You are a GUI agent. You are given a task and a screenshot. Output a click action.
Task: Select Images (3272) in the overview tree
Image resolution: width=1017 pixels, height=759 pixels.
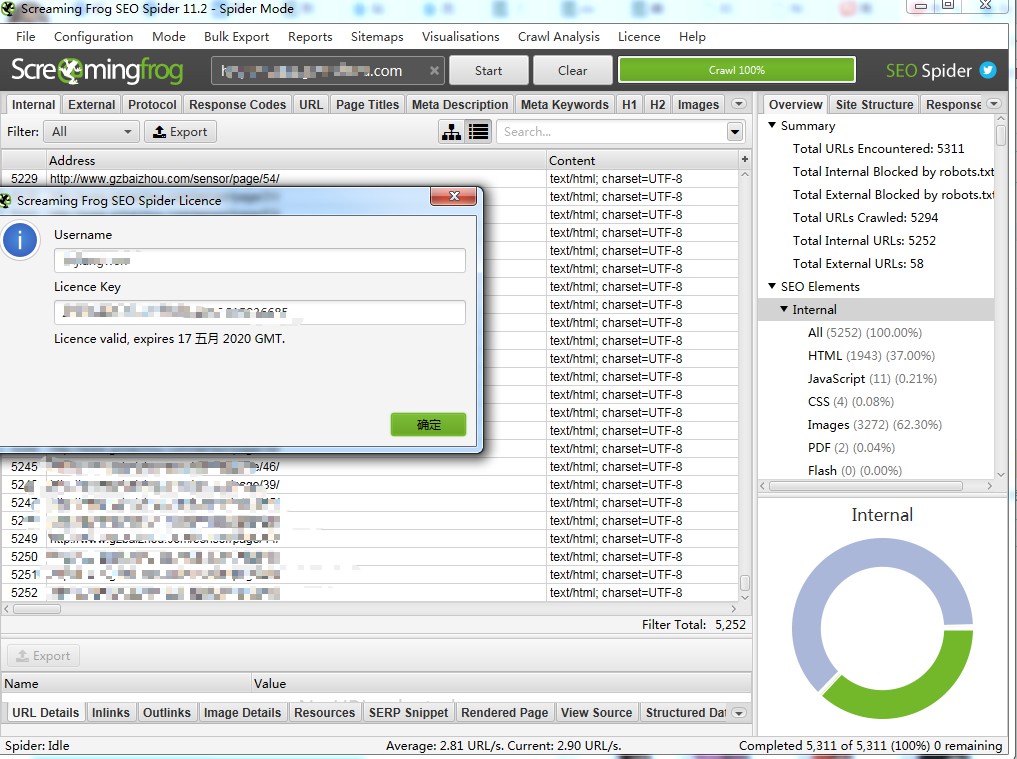pos(874,424)
